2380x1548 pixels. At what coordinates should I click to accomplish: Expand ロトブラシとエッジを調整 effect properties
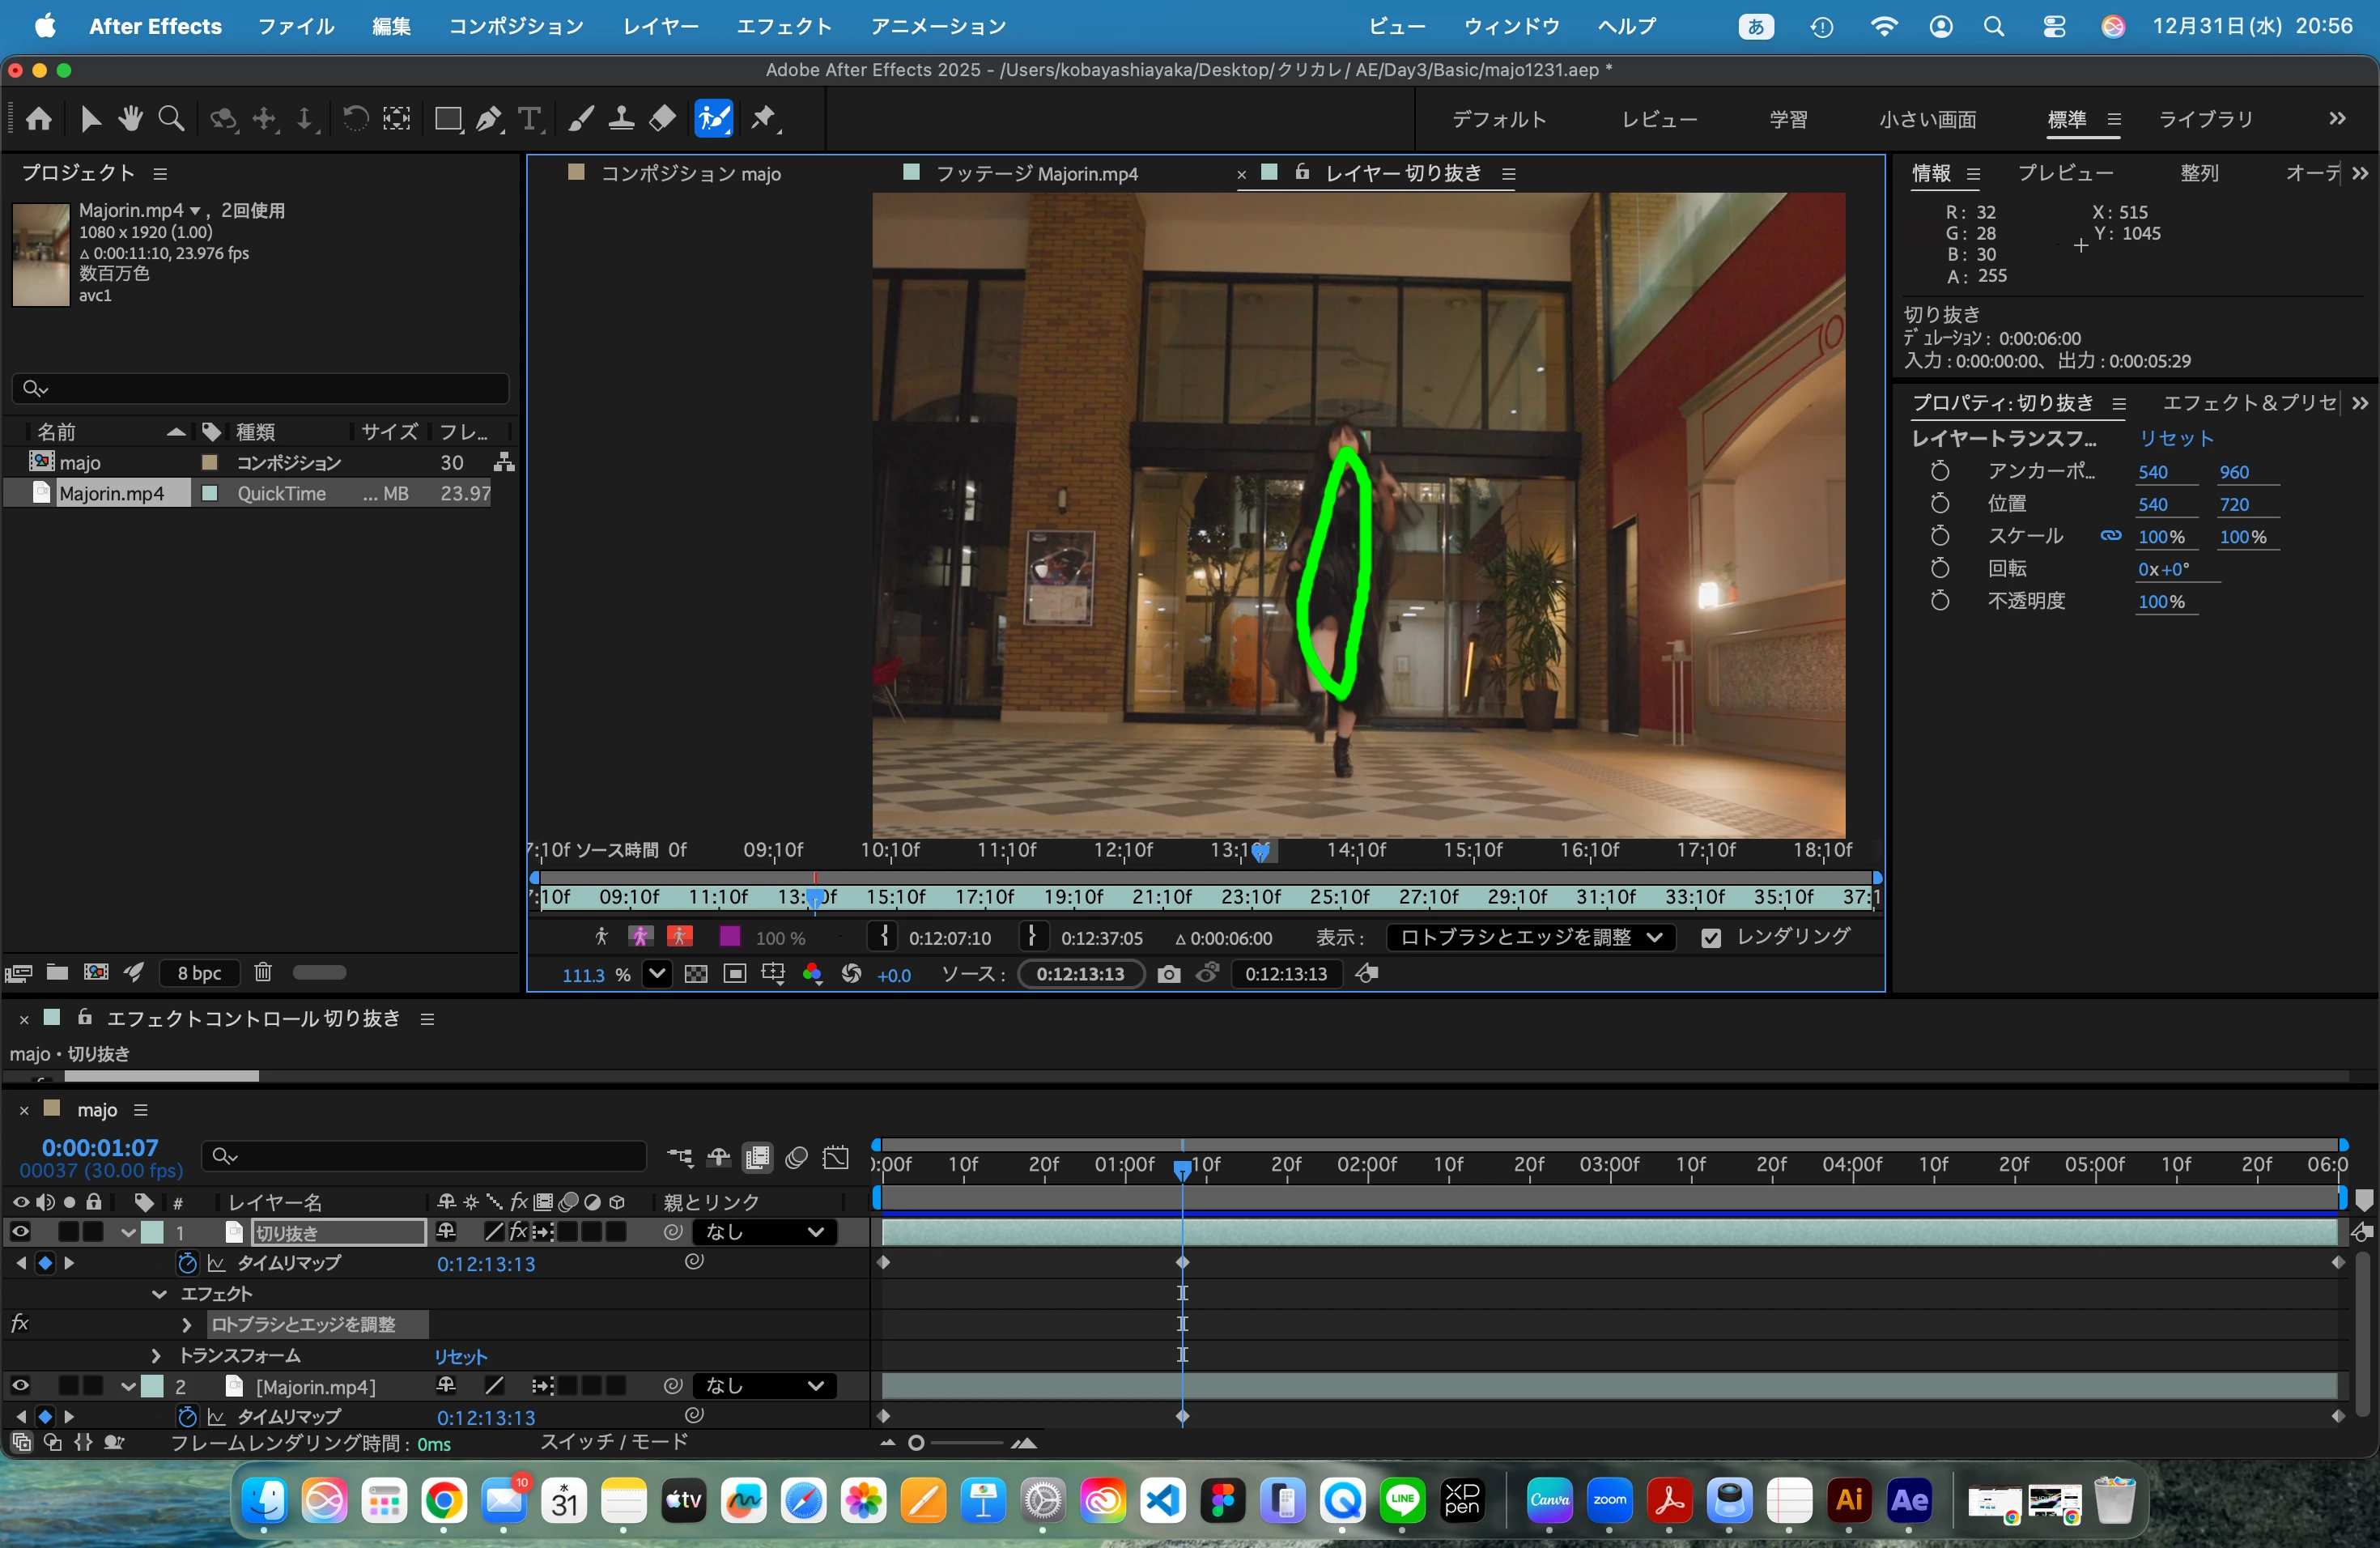186,1324
